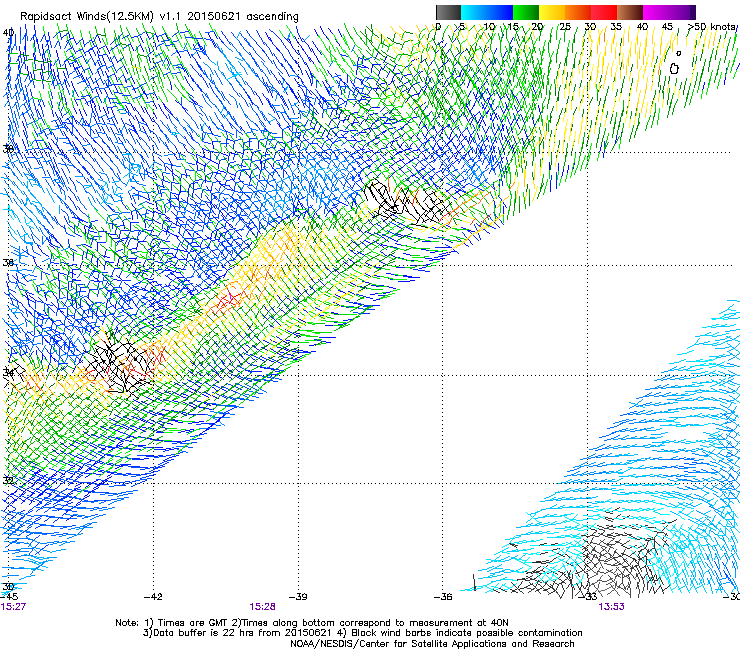This screenshot has height=650, width=740.
Task: Select the yellow 20-25 knots legend swatch
Action: tap(552, 12)
